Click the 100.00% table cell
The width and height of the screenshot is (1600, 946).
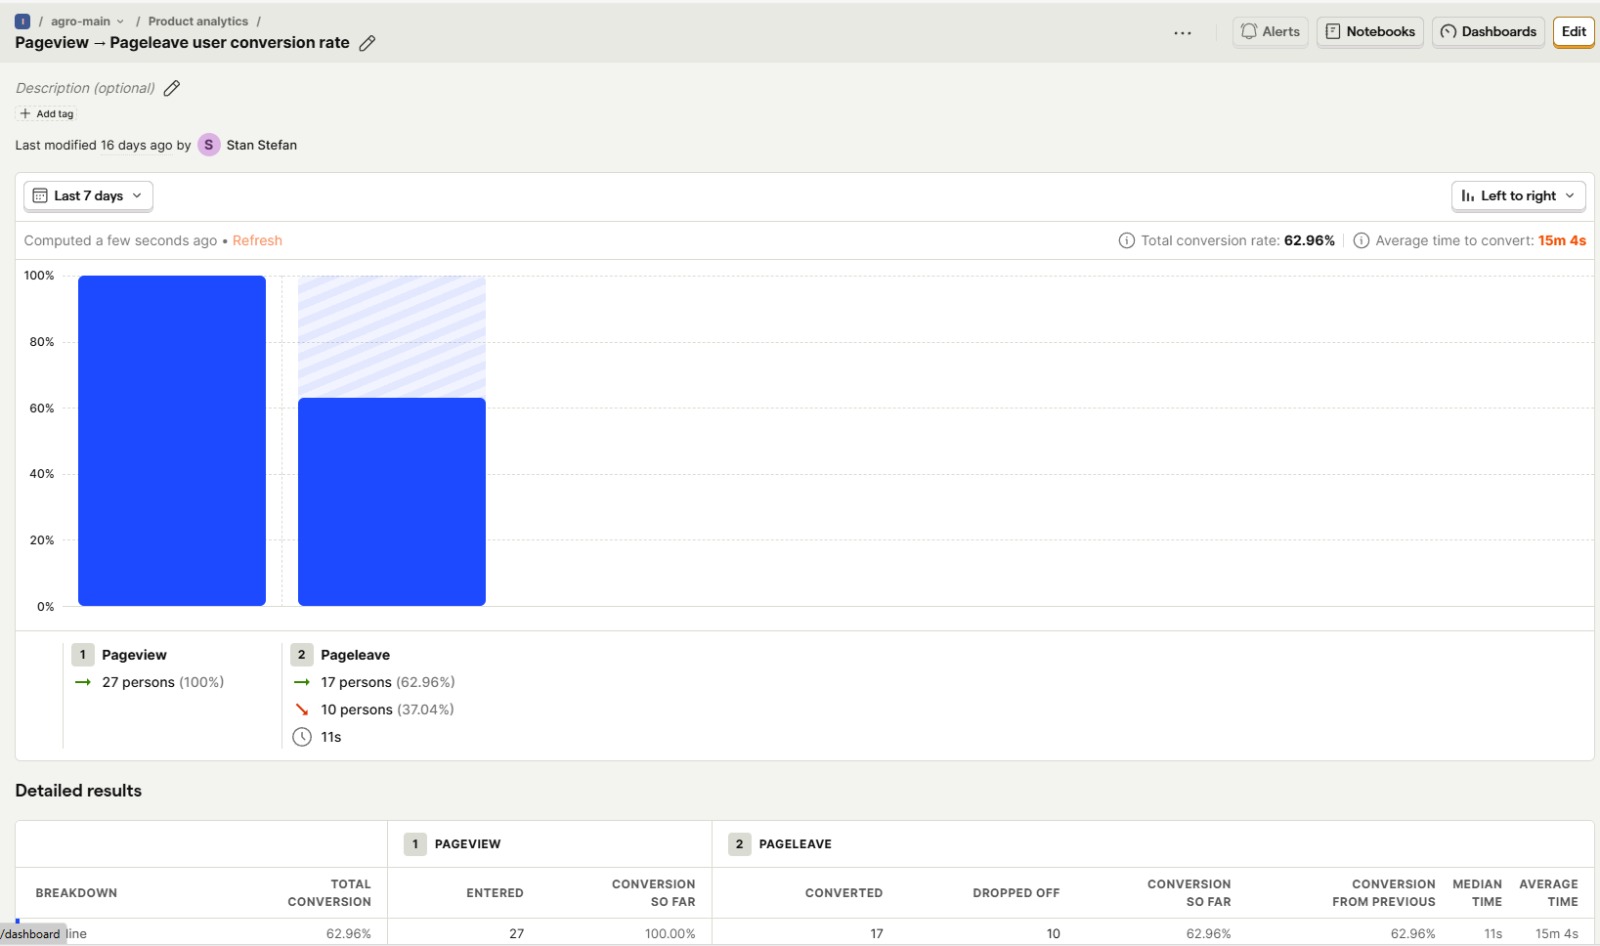coord(670,934)
